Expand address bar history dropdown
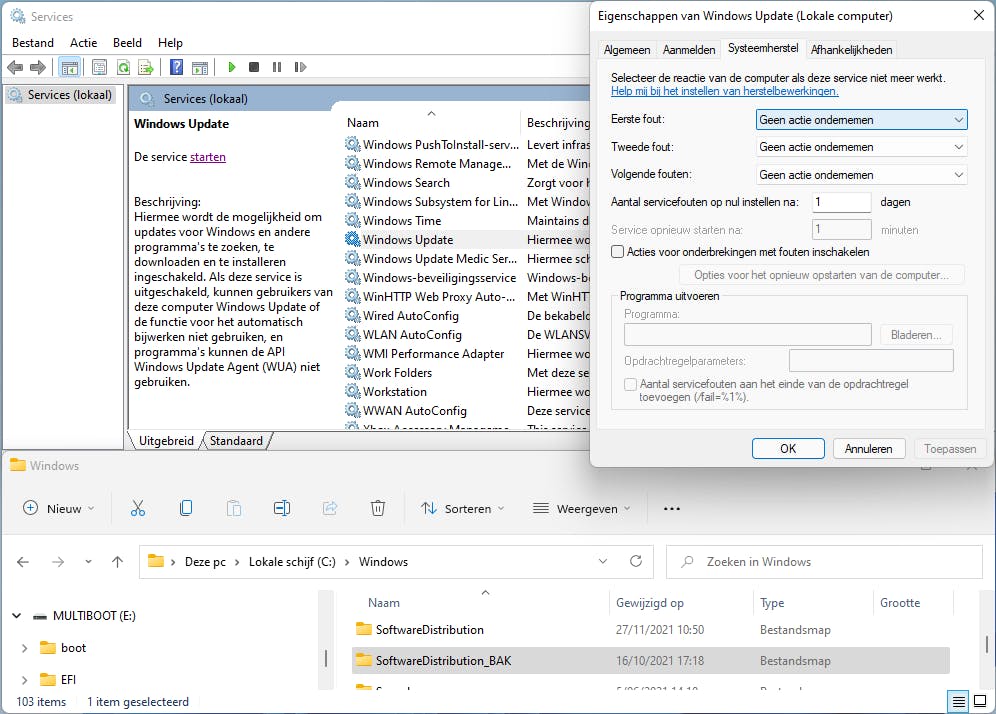This screenshot has height=714, width=996. [x=603, y=561]
